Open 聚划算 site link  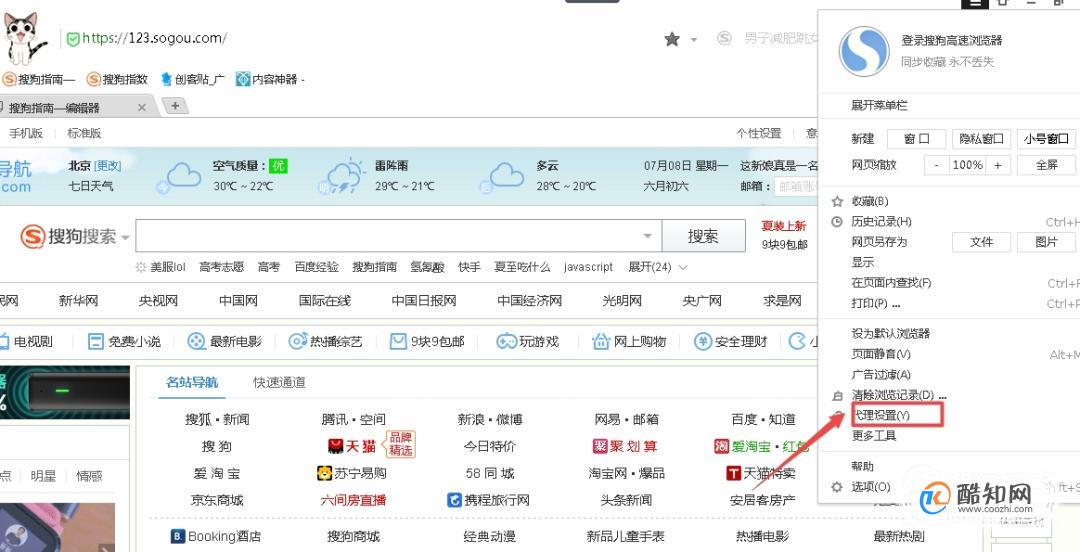625,446
